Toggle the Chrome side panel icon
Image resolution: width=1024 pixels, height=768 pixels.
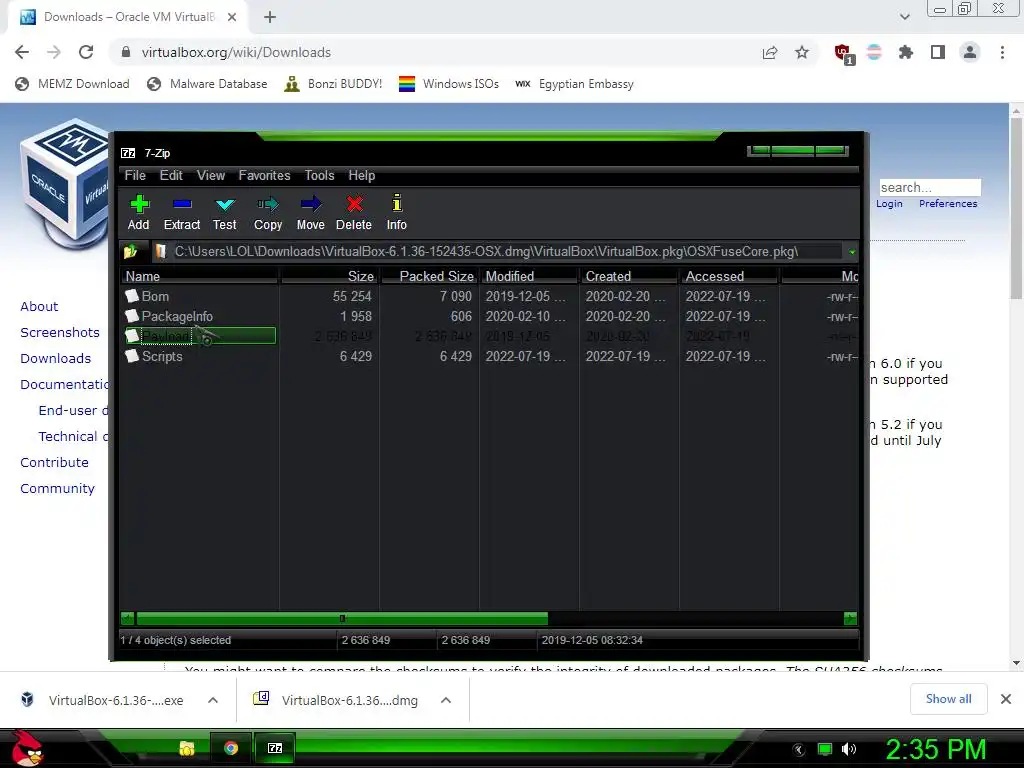pyautogui.click(x=938, y=52)
